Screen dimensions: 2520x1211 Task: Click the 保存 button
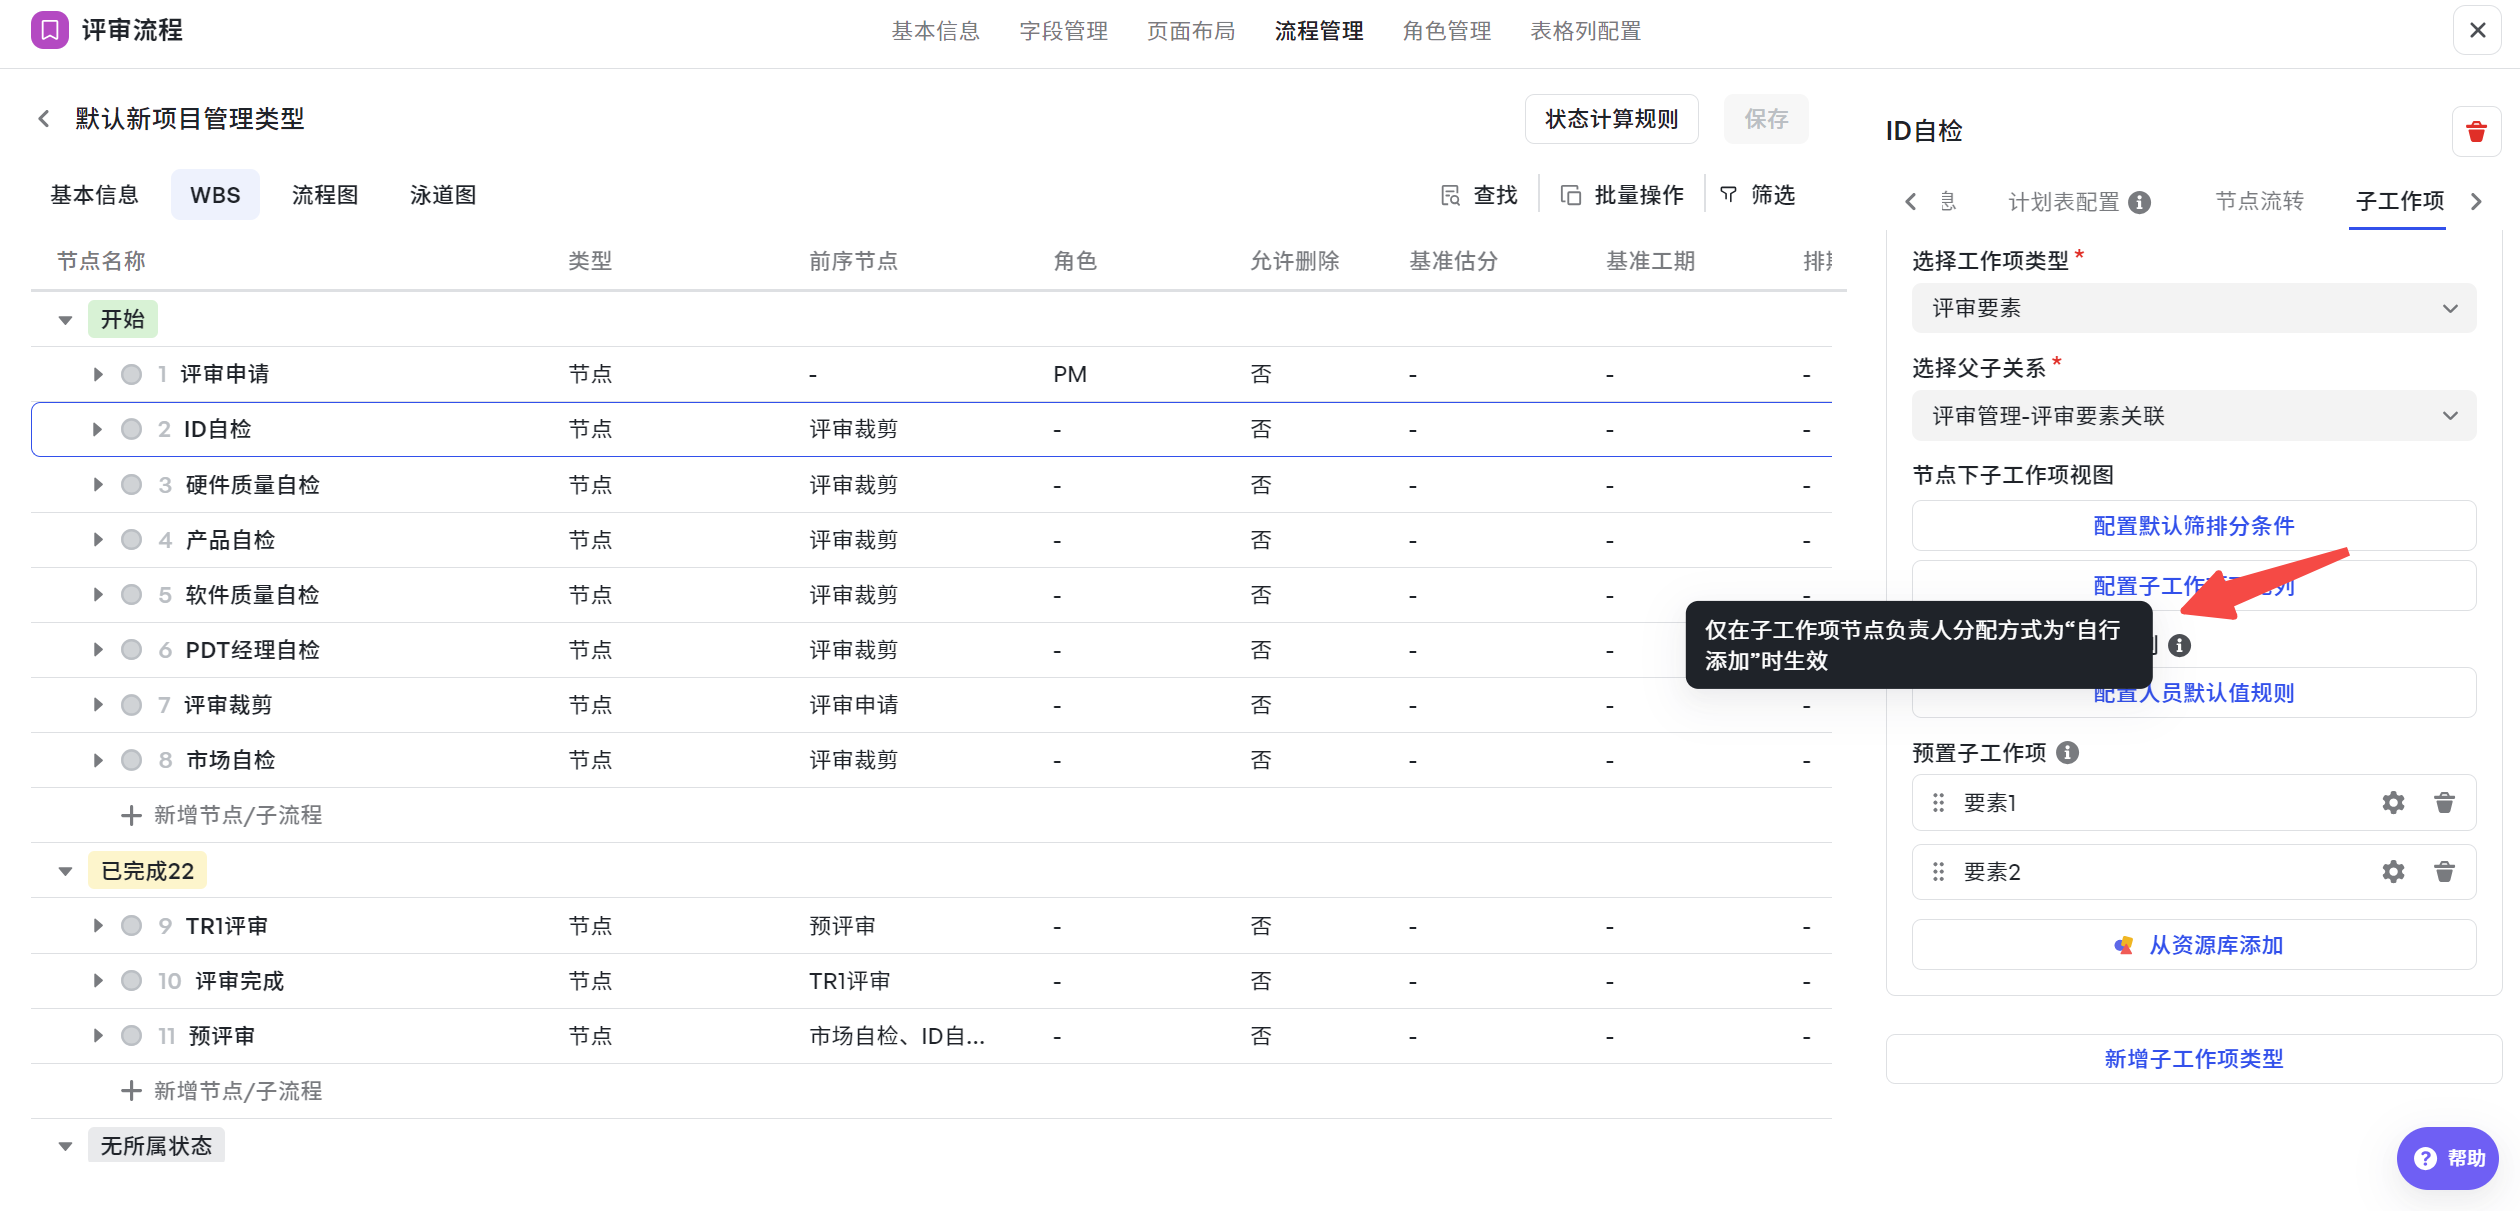[x=1766, y=119]
